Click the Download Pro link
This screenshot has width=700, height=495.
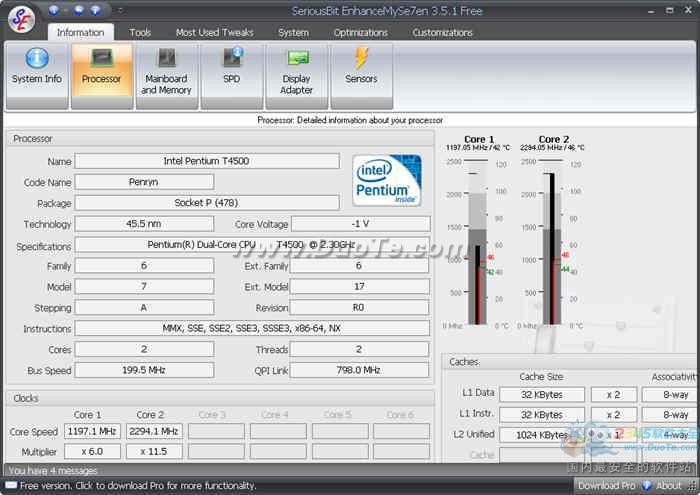[x=606, y=486]
